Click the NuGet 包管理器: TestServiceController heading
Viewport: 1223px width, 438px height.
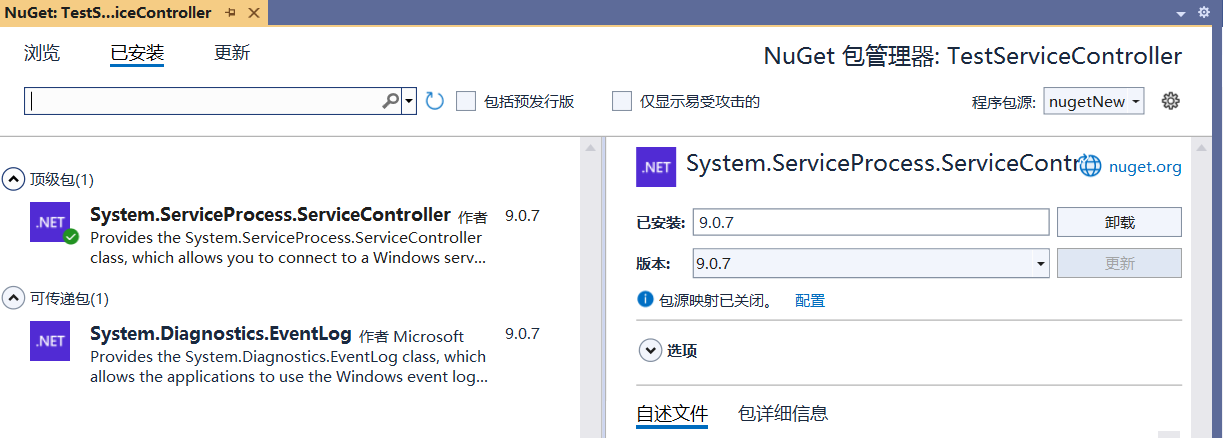pyautogui.click(x=972, y=56)
